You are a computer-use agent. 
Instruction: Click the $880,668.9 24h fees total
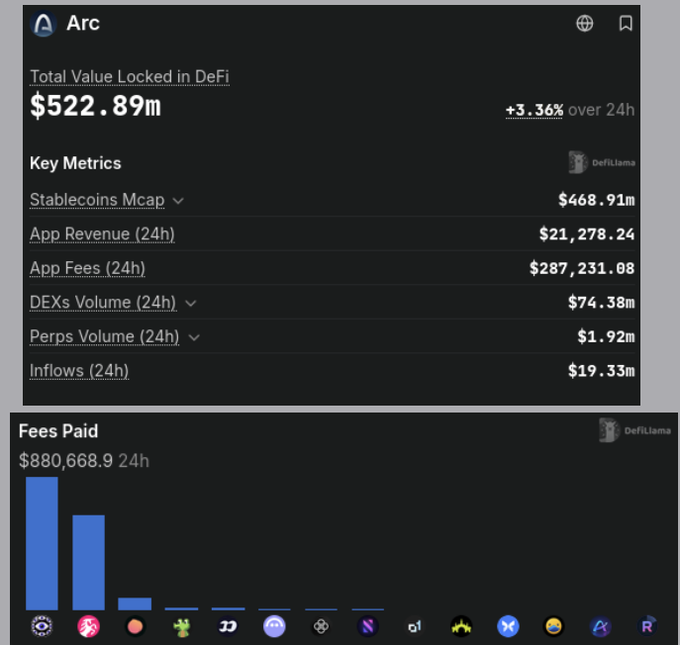84,461
